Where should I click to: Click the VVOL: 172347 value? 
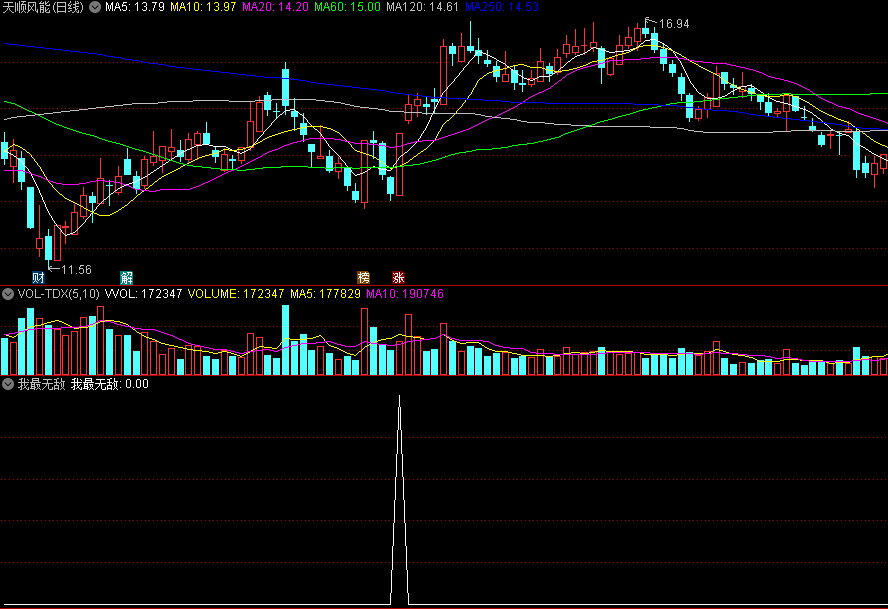(x=144, y=294)
